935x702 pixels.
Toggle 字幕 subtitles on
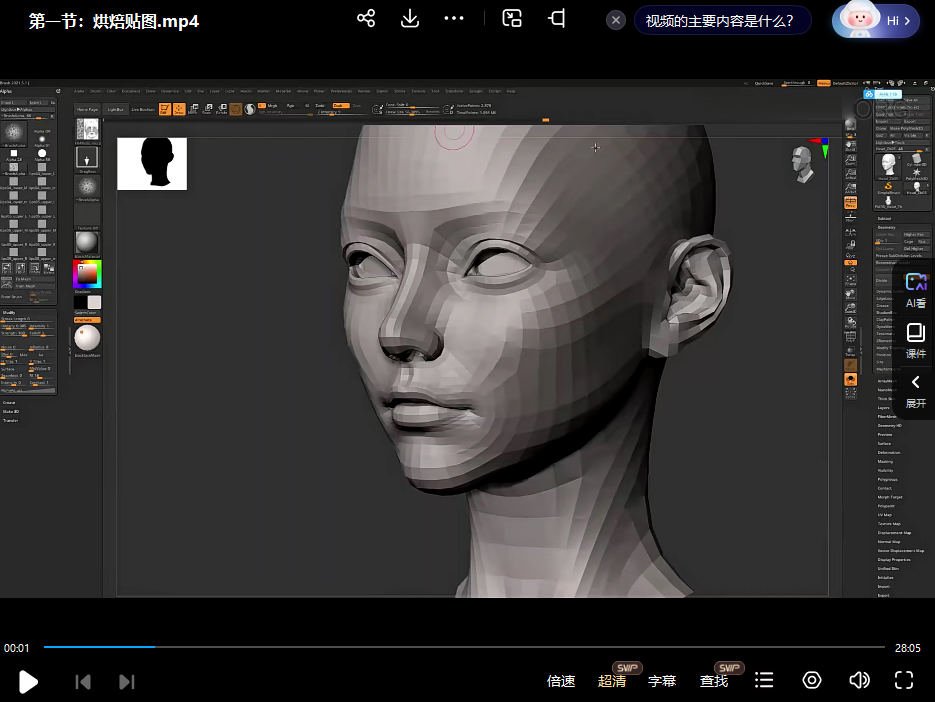[662, 681]
